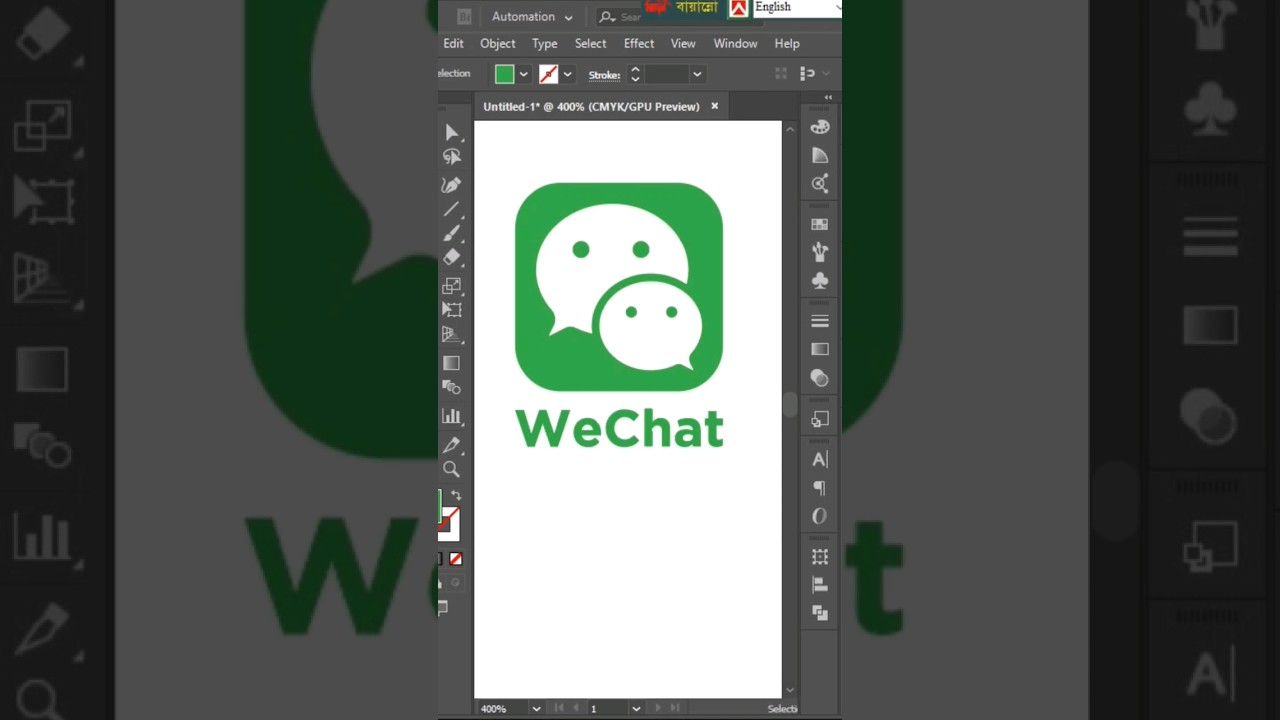Go to next artboard button
Viewport: 1280px width, 720px height.
657,708
